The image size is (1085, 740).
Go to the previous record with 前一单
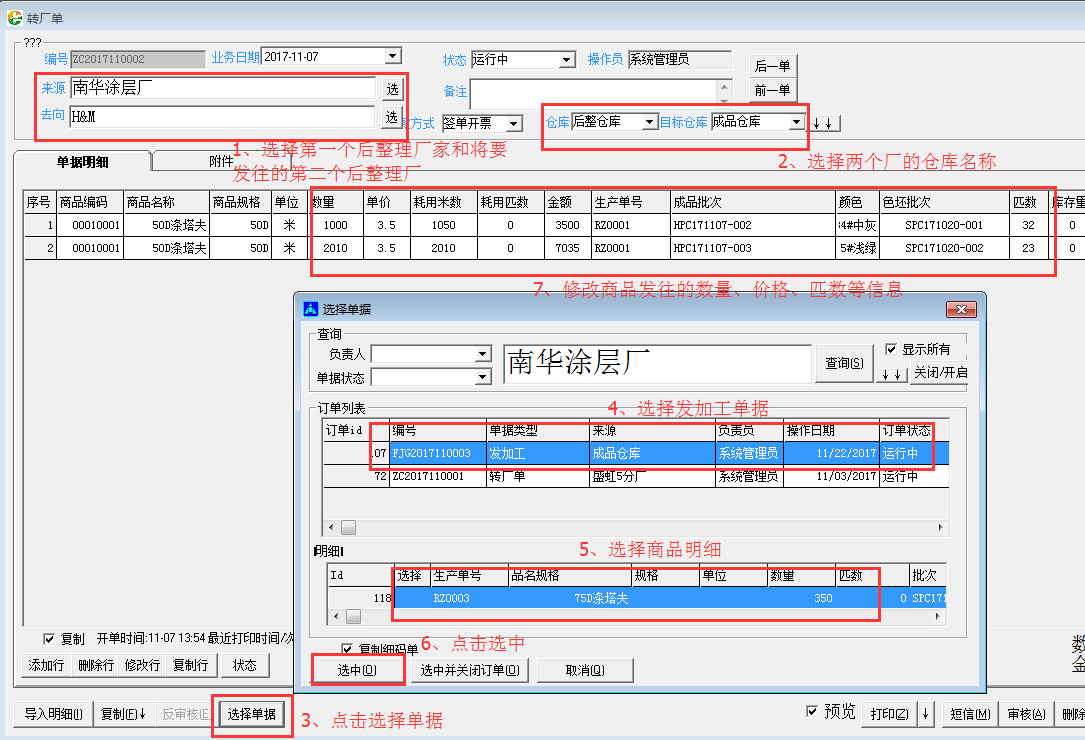pyautogui.click(x=773, y=90)
